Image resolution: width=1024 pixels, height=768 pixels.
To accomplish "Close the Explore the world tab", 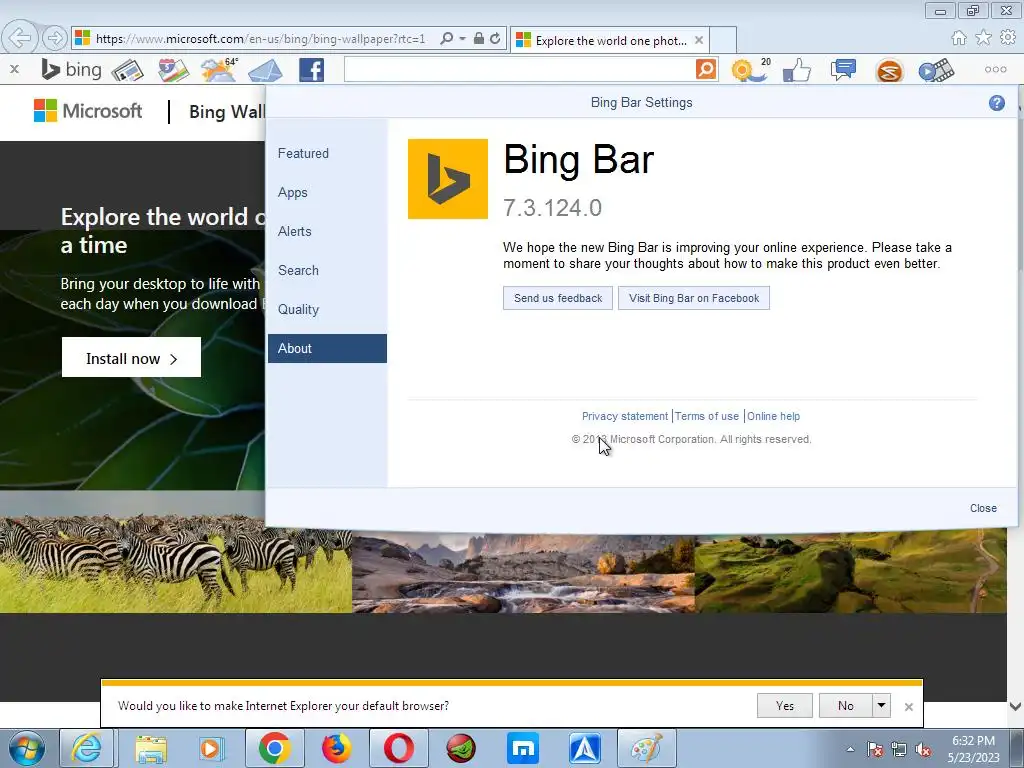I will pyautogui.click(x=699, y=40).
